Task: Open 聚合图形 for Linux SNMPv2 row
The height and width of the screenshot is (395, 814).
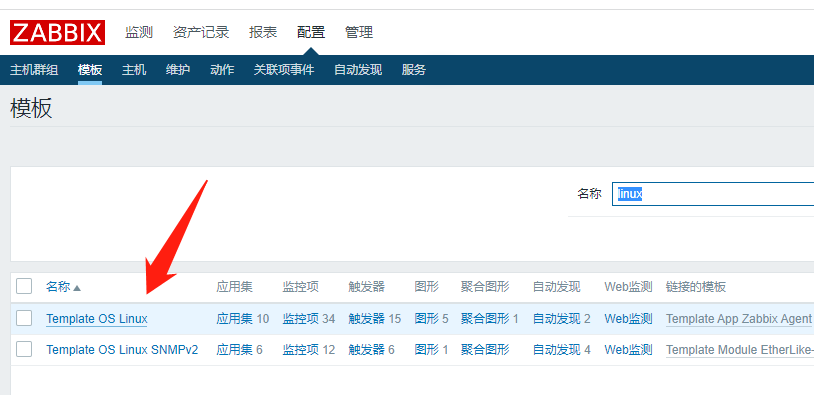Action: [485, 350]
